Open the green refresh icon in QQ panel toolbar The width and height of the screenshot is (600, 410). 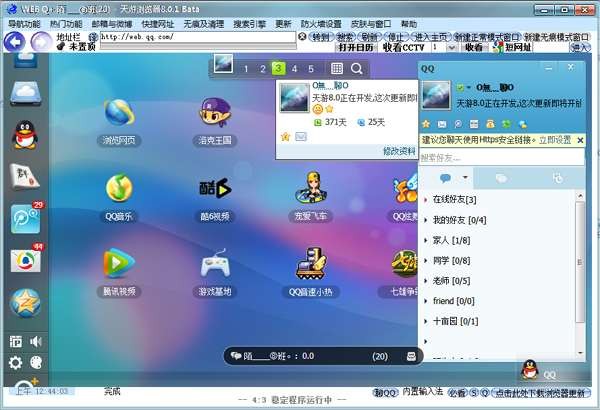pyautogui.click(x=506, y=124)
